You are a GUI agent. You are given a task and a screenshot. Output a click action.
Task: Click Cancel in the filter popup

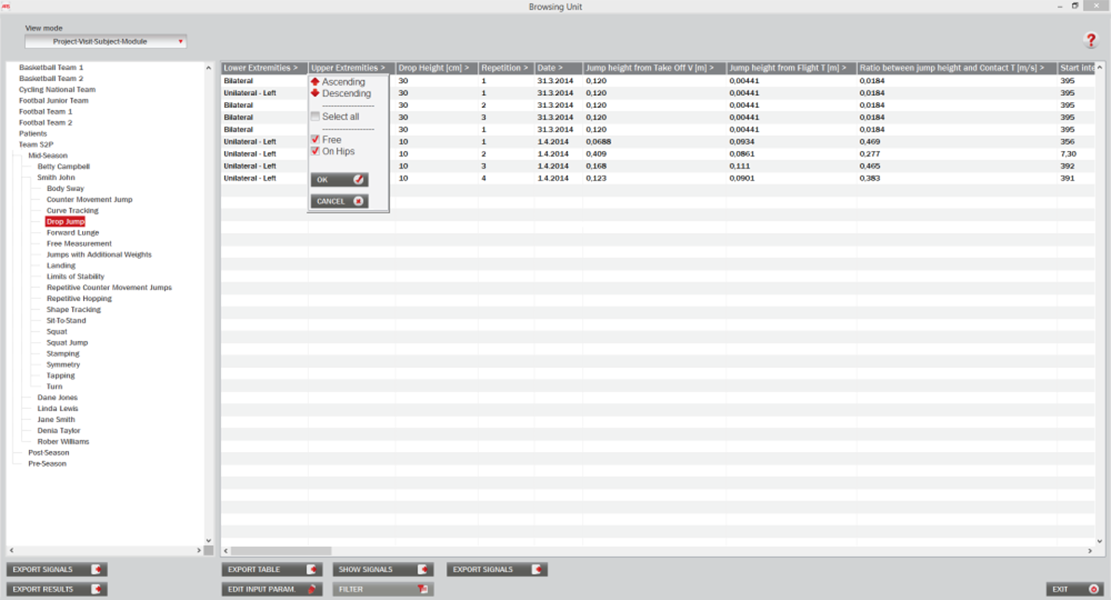pyautogui.click(x=339, y=201)
